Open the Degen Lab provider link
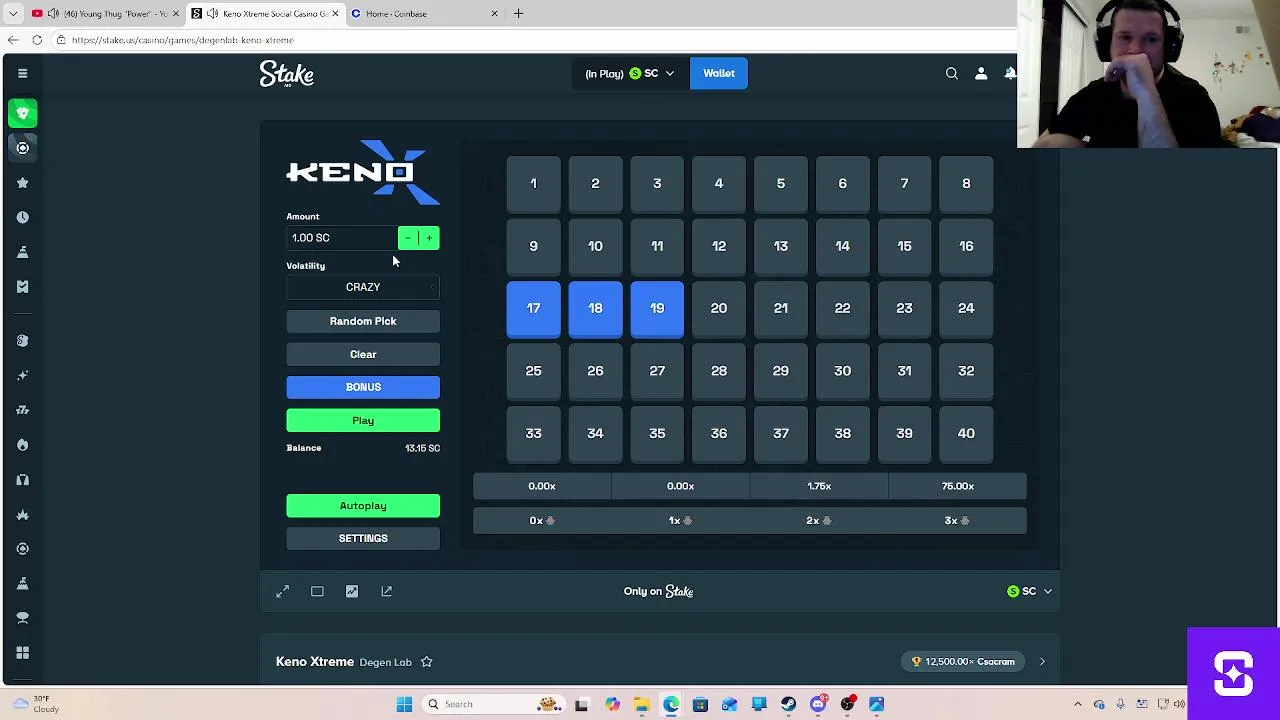1280x720 pixels. [385, 662]
